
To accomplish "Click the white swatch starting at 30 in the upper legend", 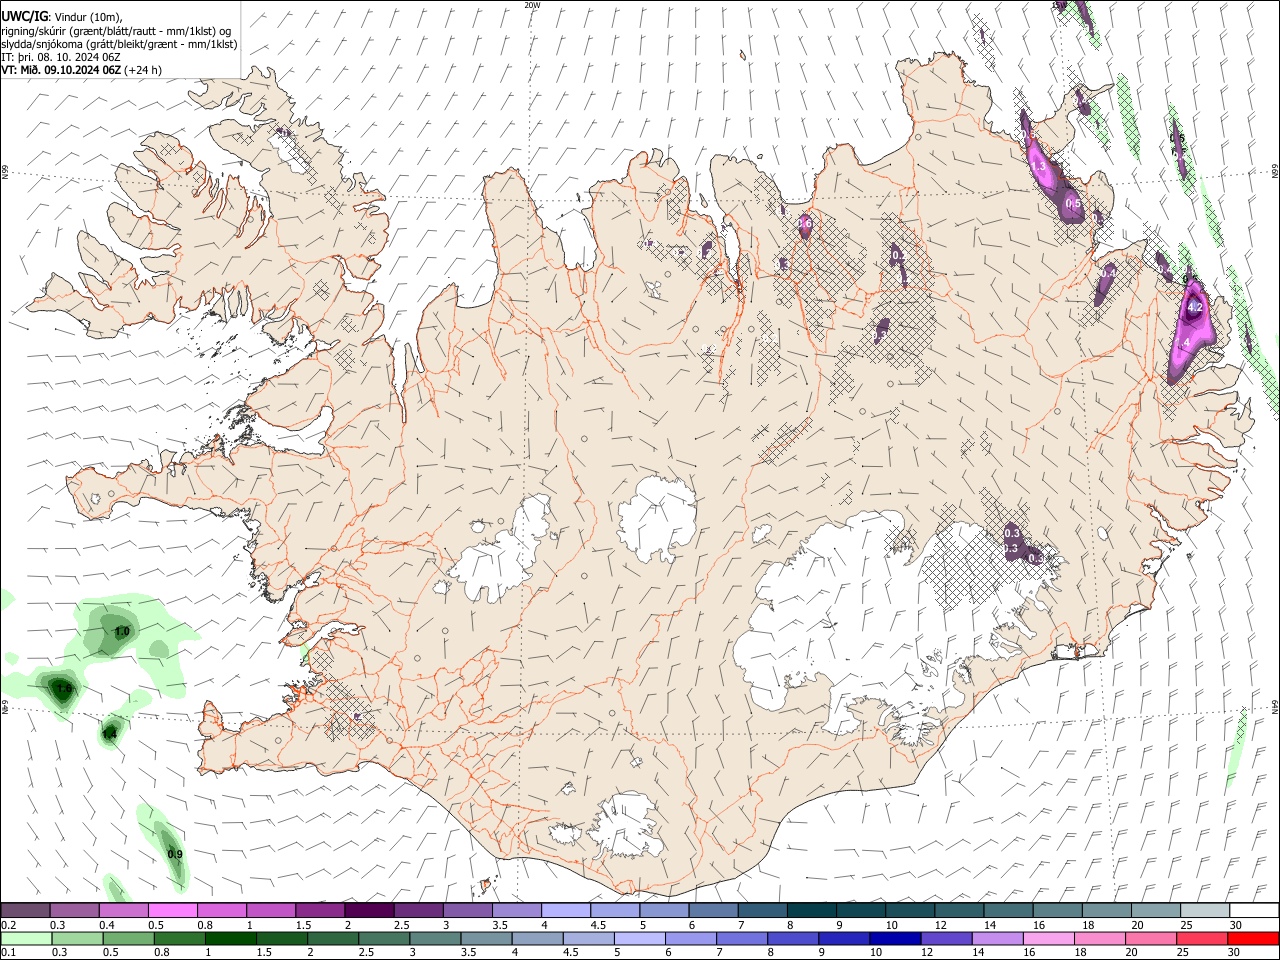I will pyautogui.click(x=1254, y=910).
